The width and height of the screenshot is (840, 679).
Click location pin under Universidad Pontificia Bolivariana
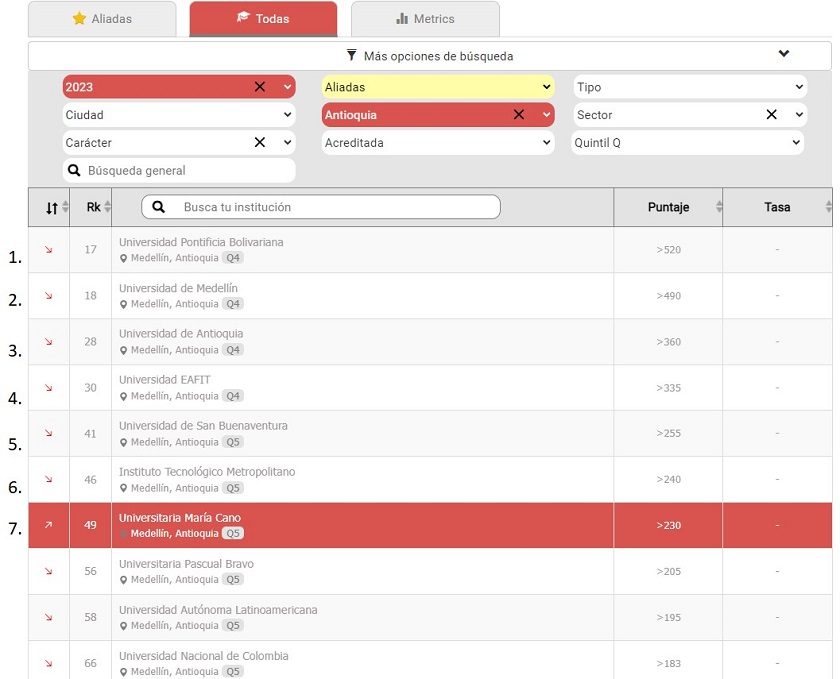(123, 258)
